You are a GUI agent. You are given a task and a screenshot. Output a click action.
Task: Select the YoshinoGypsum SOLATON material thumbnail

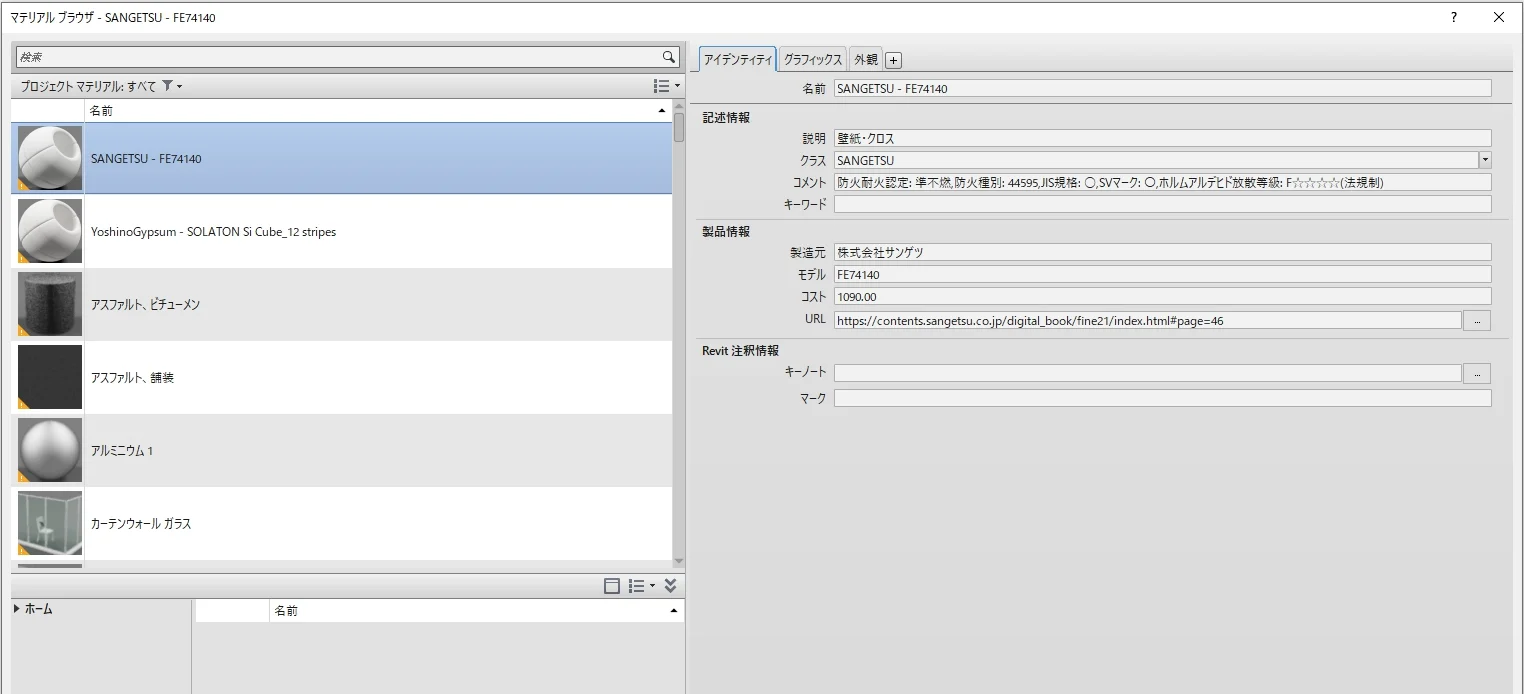pos(50,231)
